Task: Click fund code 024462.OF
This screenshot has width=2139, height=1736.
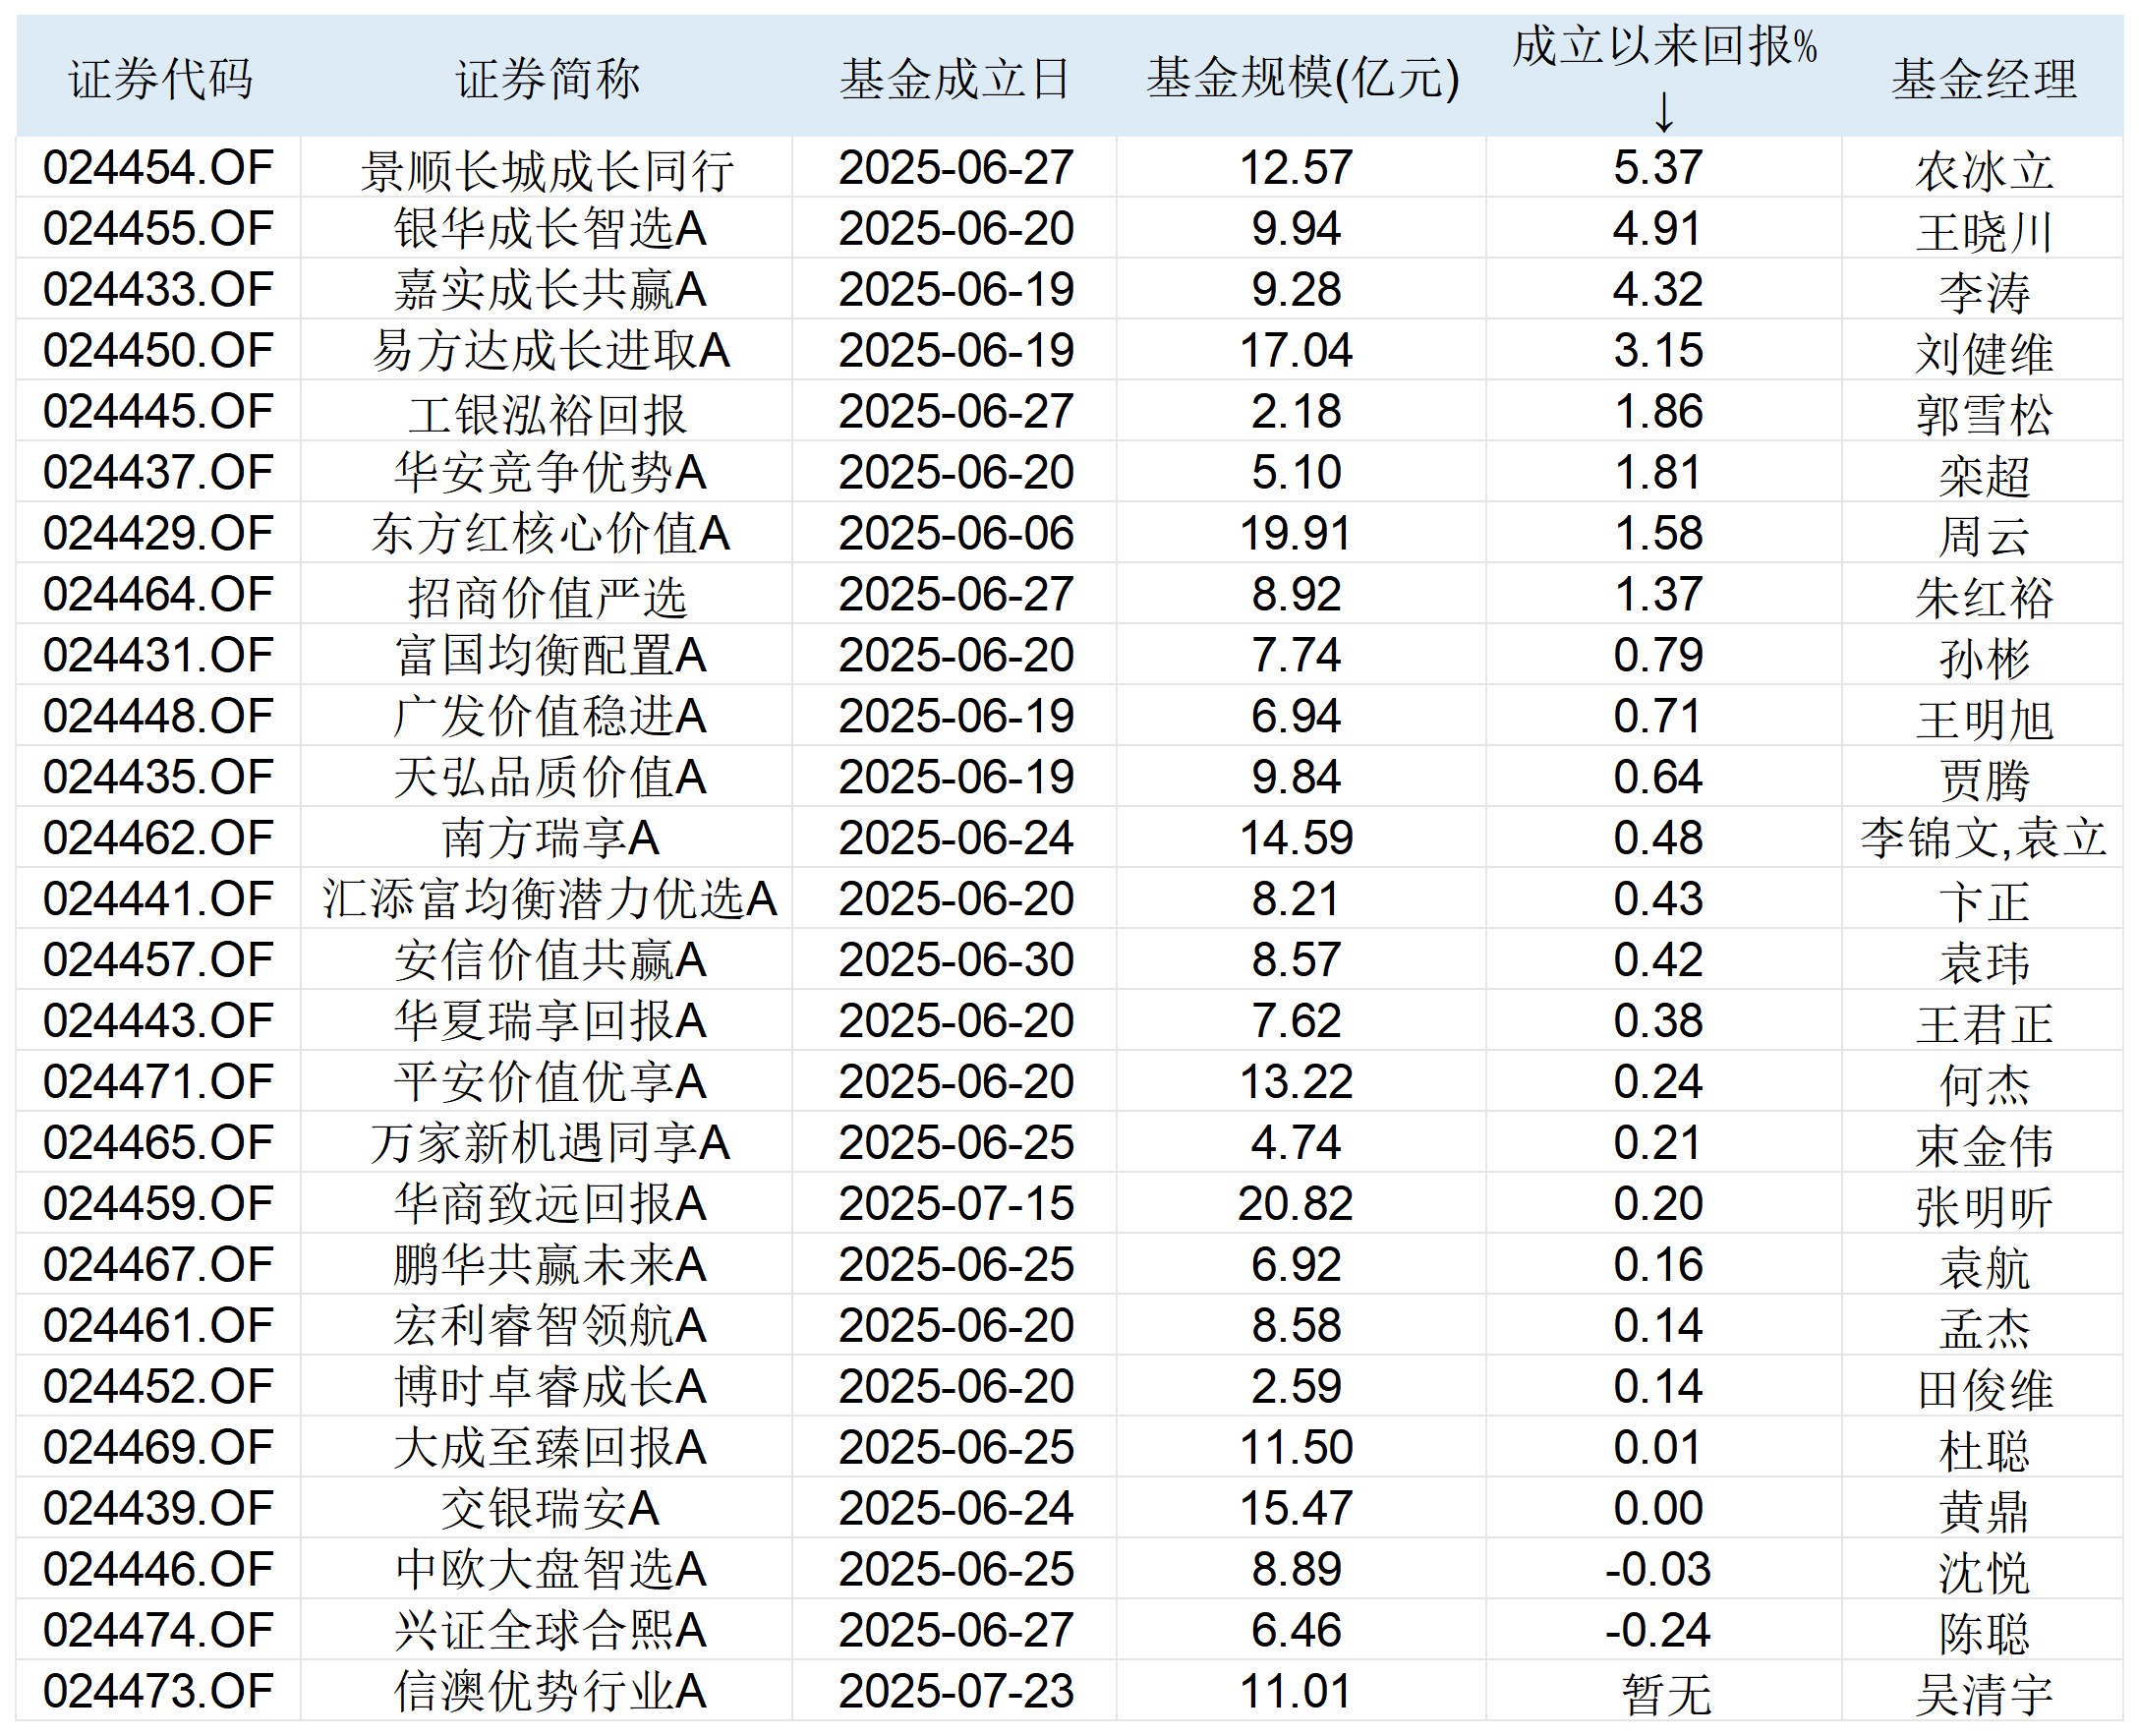Action: point(158,838)
